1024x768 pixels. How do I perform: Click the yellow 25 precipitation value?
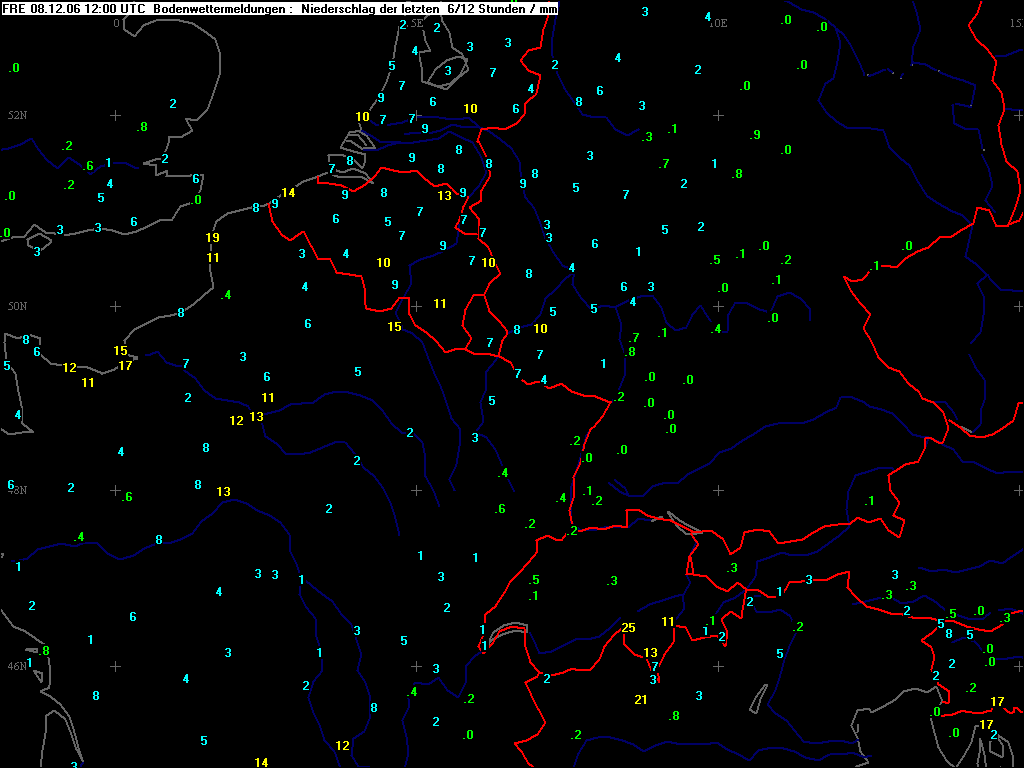628,628
